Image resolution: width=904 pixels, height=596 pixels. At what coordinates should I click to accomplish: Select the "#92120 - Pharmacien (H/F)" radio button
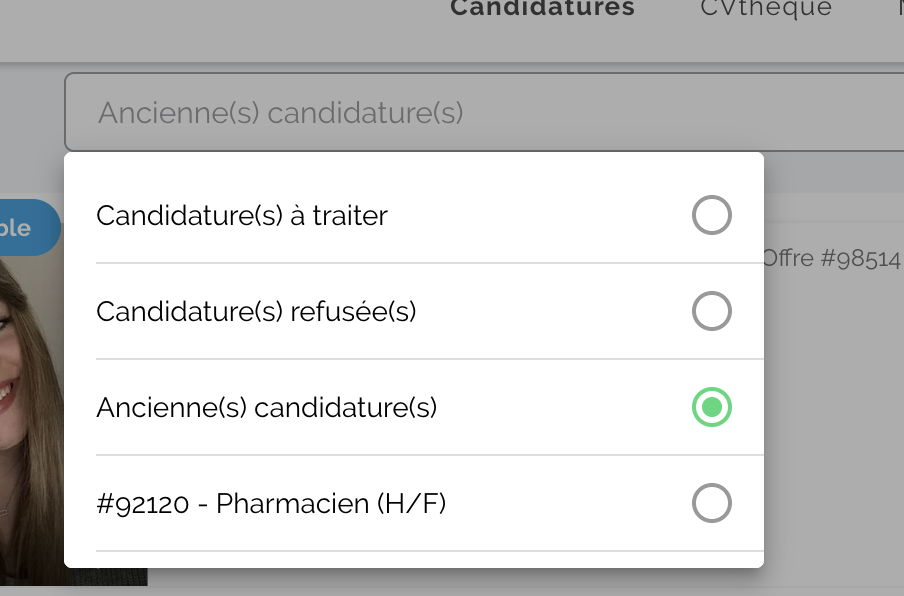pyautogui.click(x=711, y=503)
